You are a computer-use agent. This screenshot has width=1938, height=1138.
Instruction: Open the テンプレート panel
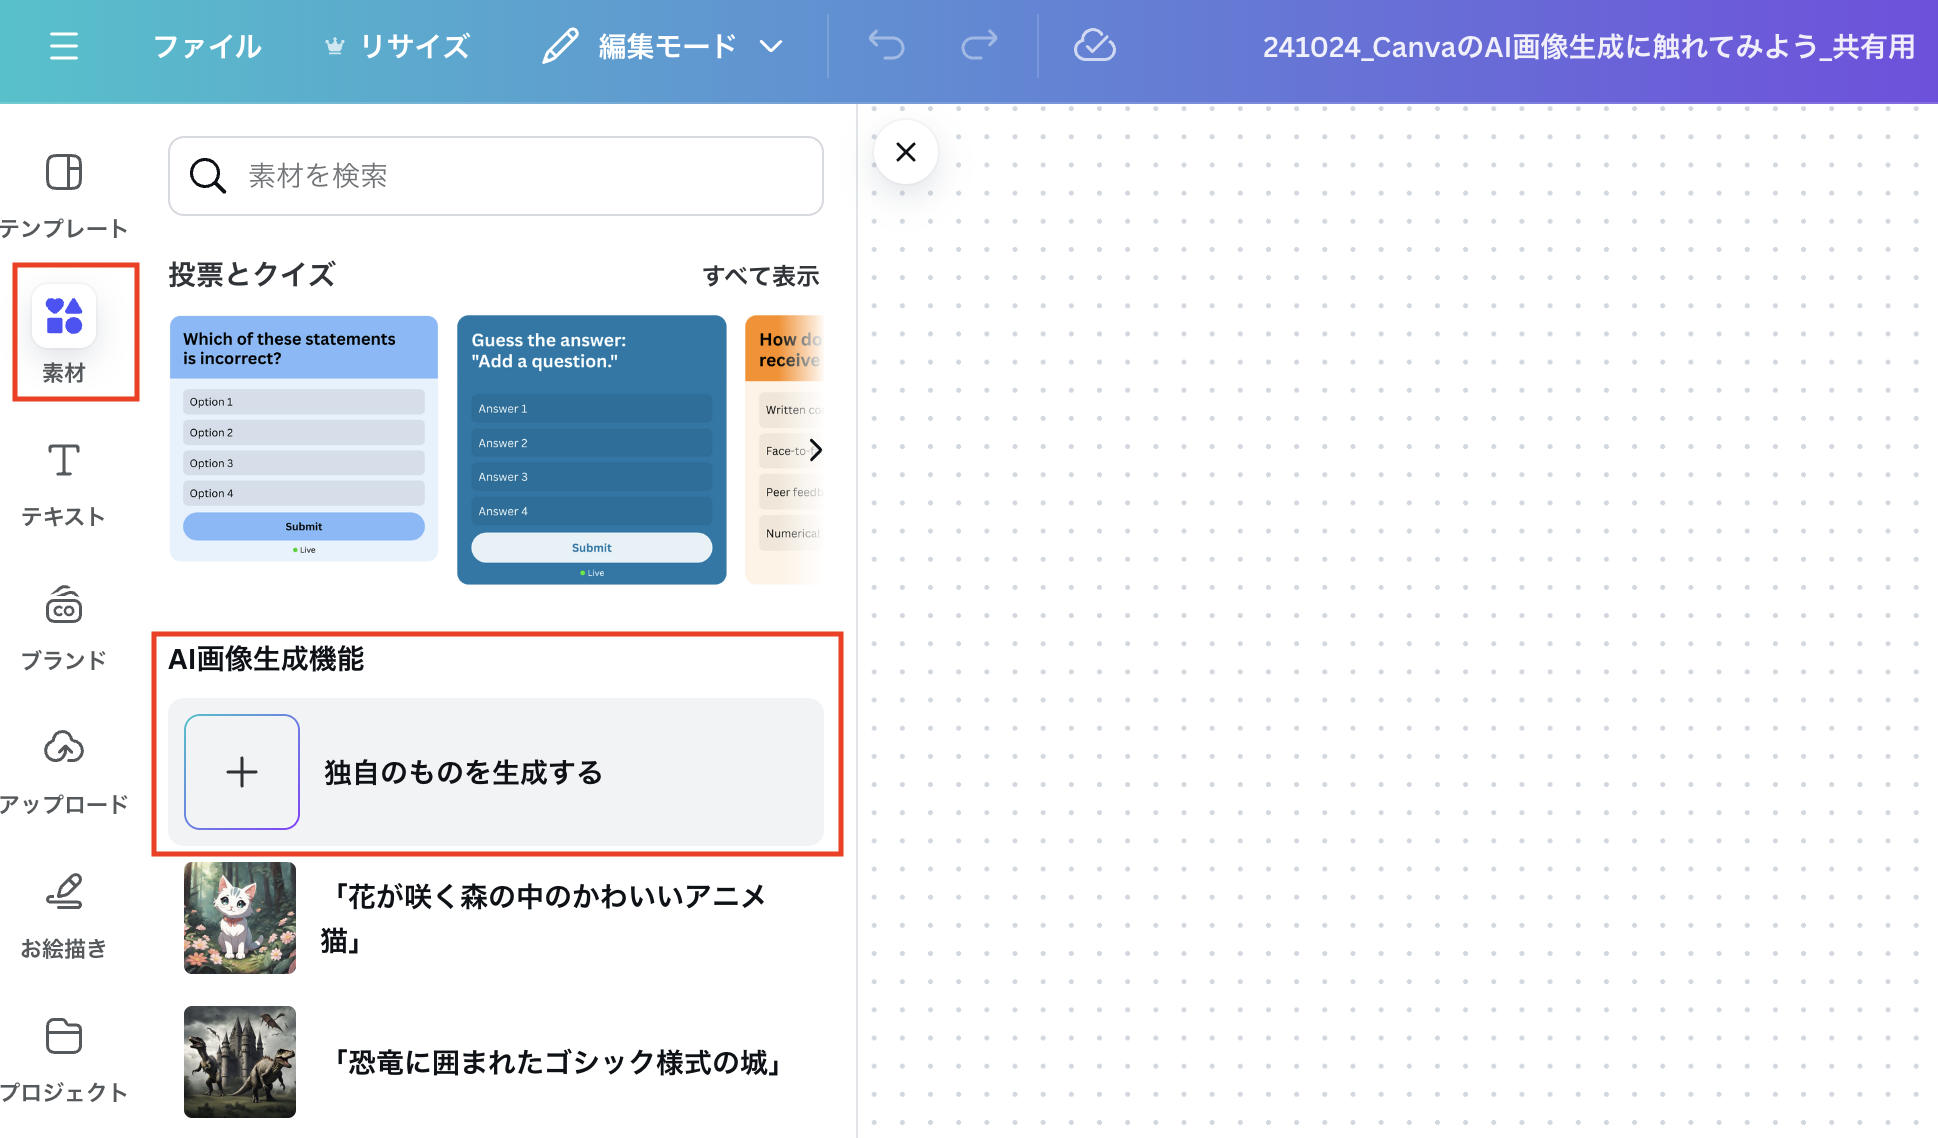(64, 190)
